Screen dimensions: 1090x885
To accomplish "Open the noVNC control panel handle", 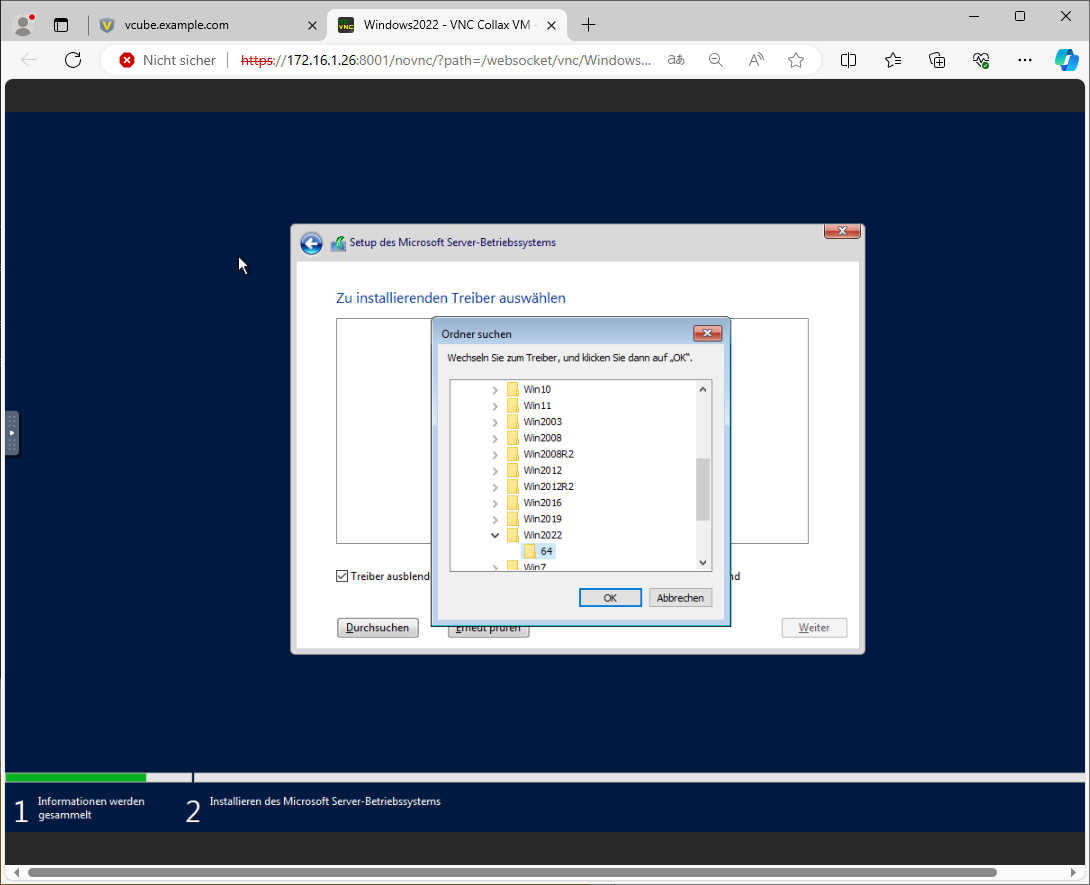I will (x=12, y=434).
